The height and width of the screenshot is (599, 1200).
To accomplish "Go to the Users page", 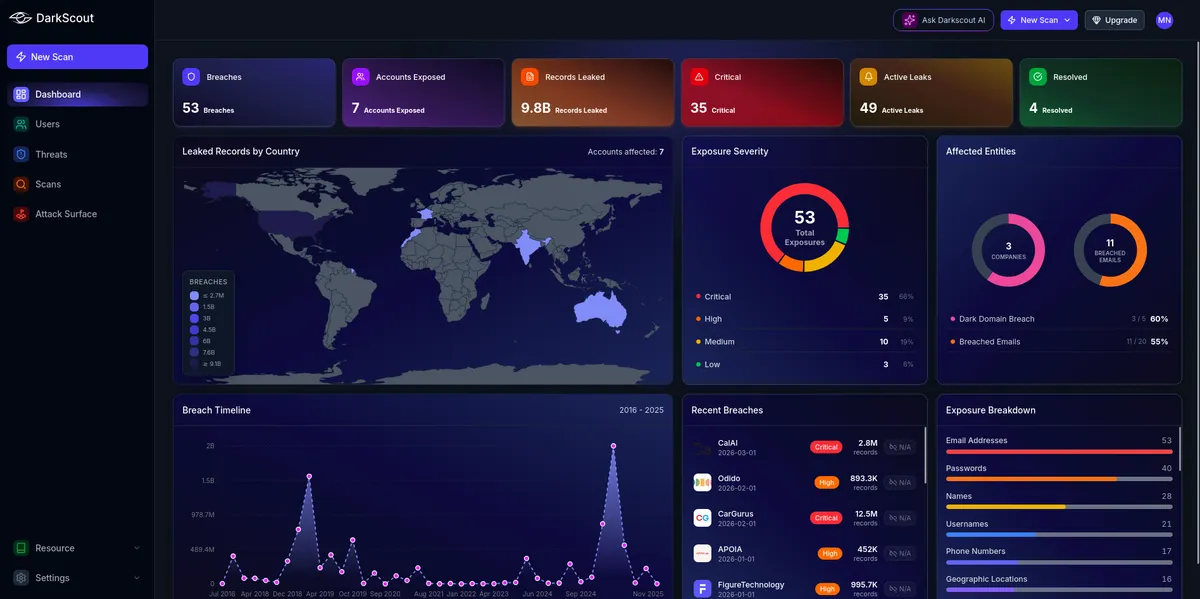I will 47,124.
